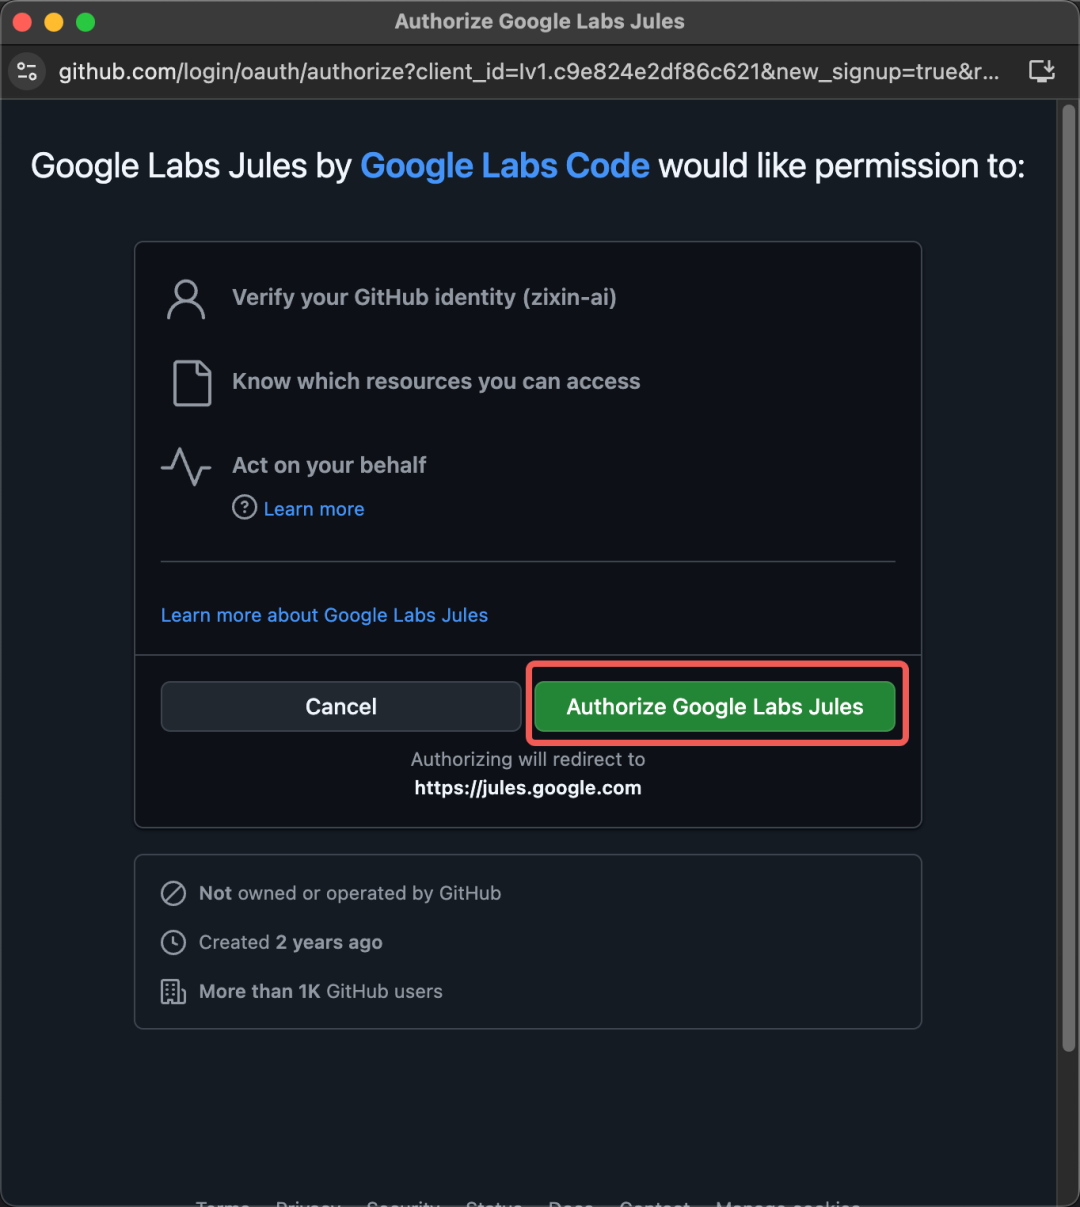Click the not-owned prohibition icon
This screenshot has height=1207, width=1080.
pos(173,893)
